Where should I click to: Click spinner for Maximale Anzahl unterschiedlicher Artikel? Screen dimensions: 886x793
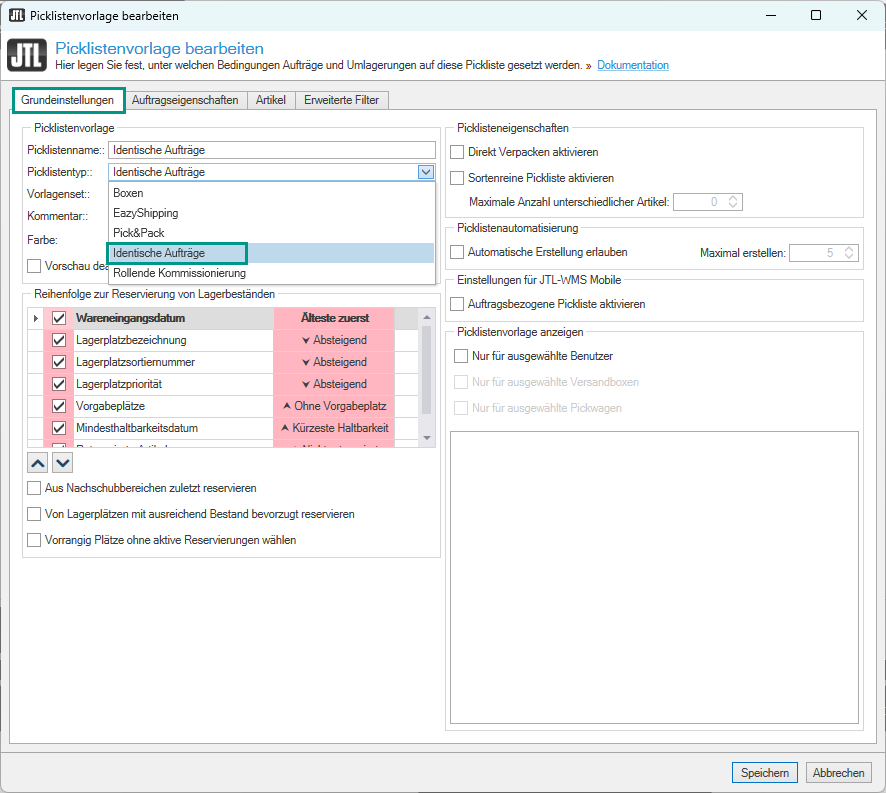coord(733,202)
